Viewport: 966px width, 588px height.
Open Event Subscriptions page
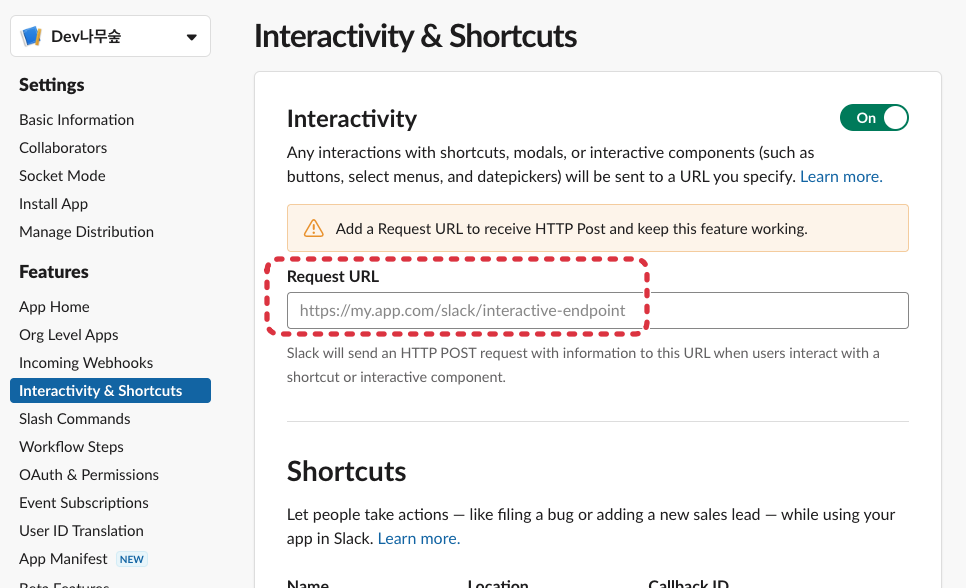coord(84,503)
